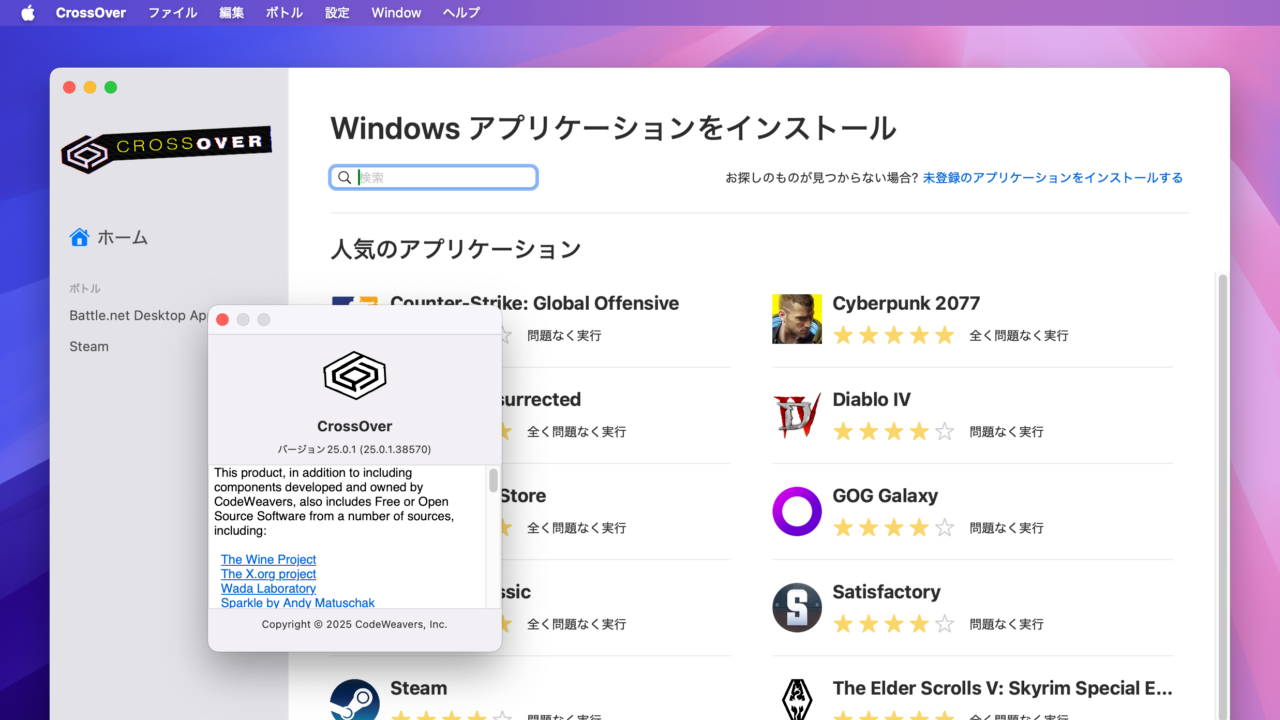Open the ヘルプ menu
The width and height of the screenshot is (1280, 720).
461,13
